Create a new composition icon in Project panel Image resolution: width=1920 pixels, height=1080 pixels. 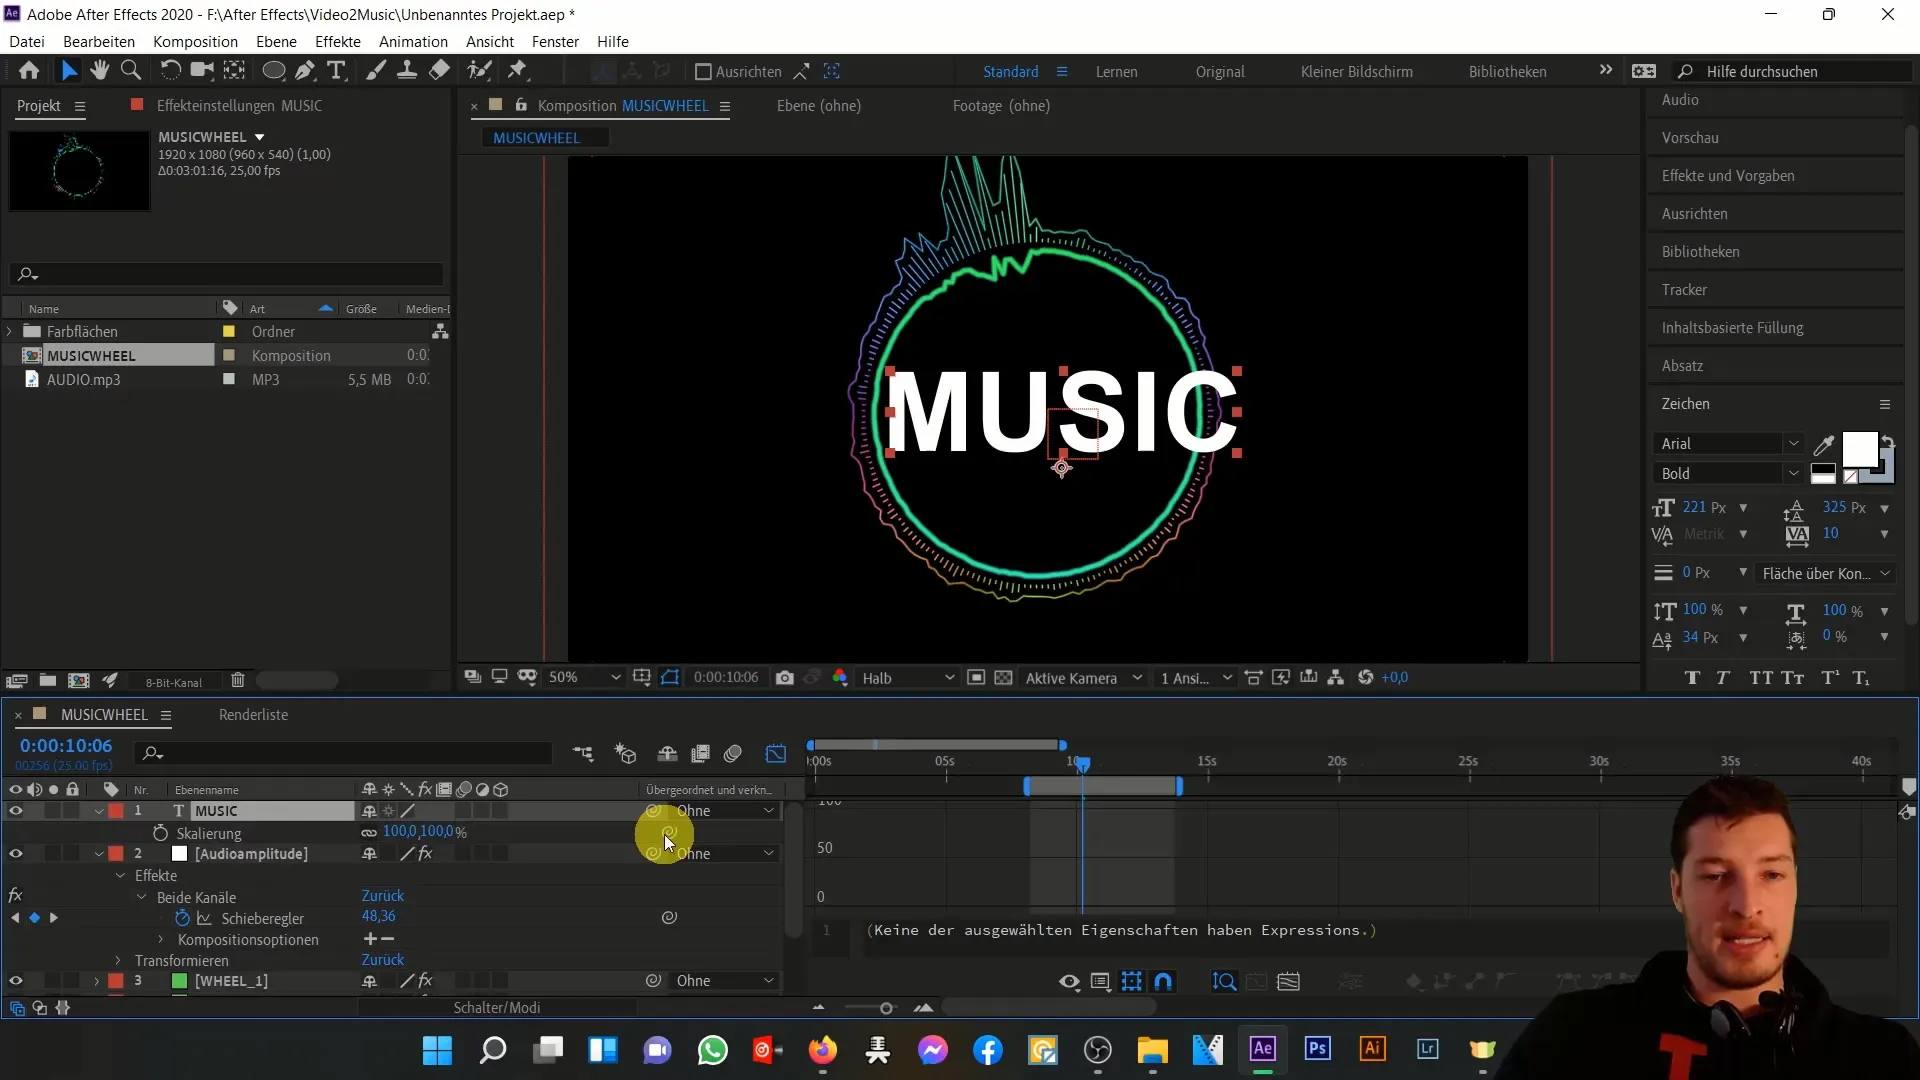(x=78, y=681)
